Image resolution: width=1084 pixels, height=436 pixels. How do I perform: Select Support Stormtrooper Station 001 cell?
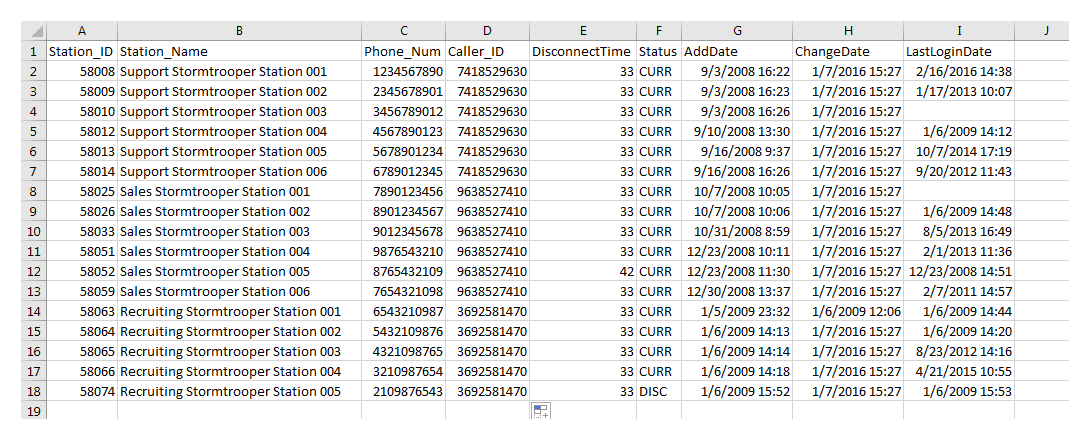[x=239, y=71]
